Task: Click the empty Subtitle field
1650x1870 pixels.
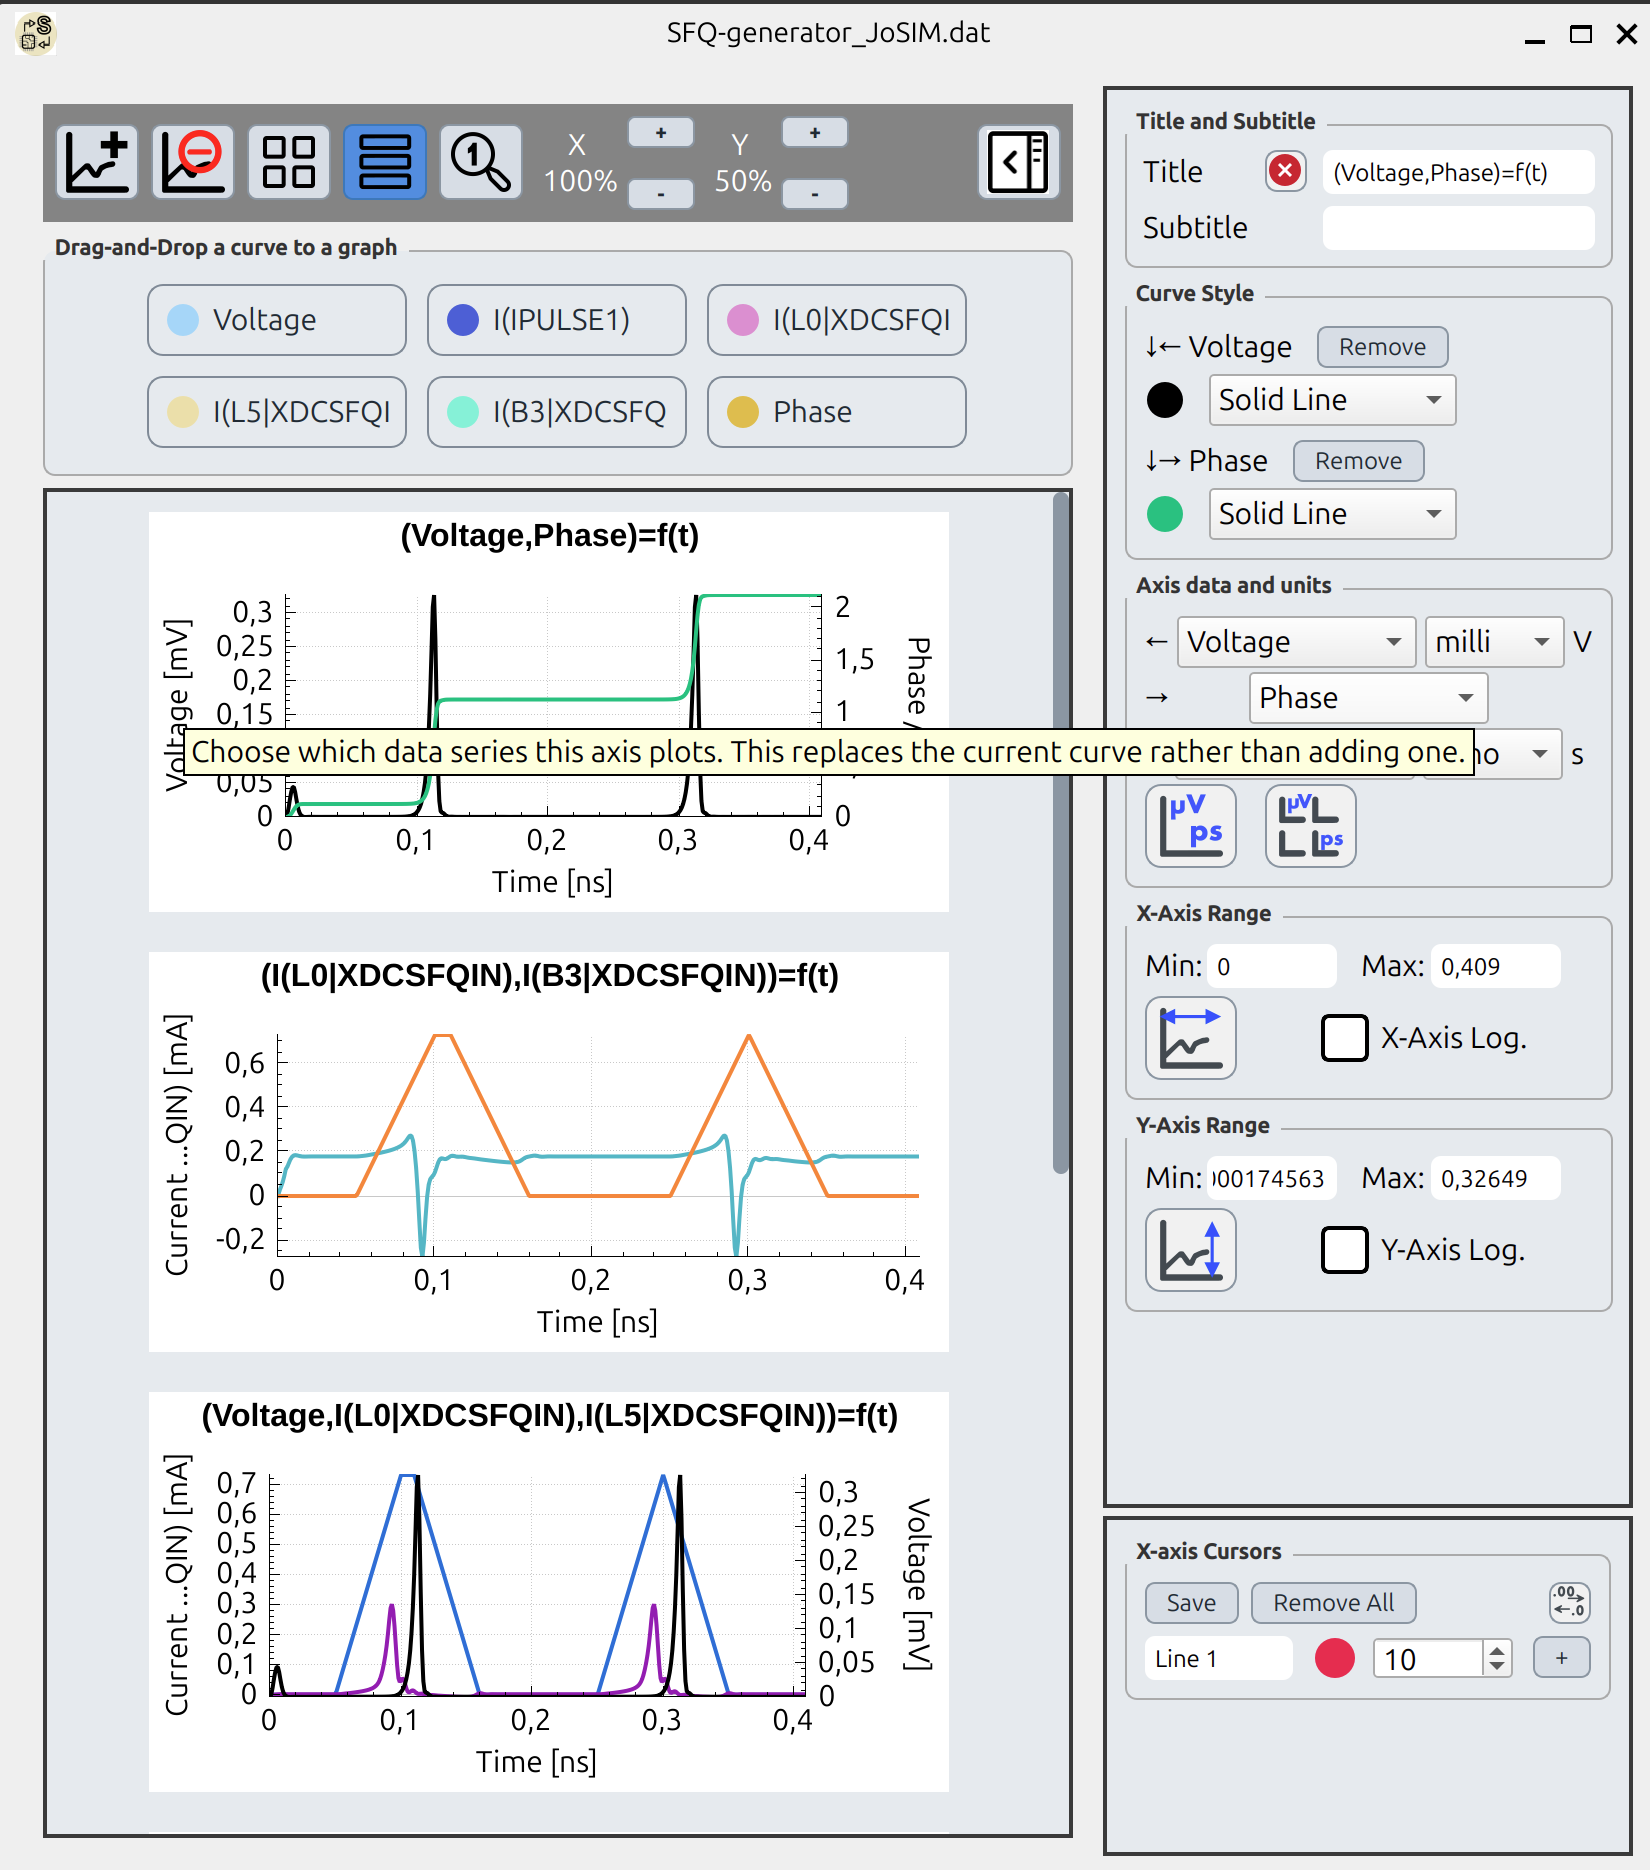Action: pos(1458,228)
